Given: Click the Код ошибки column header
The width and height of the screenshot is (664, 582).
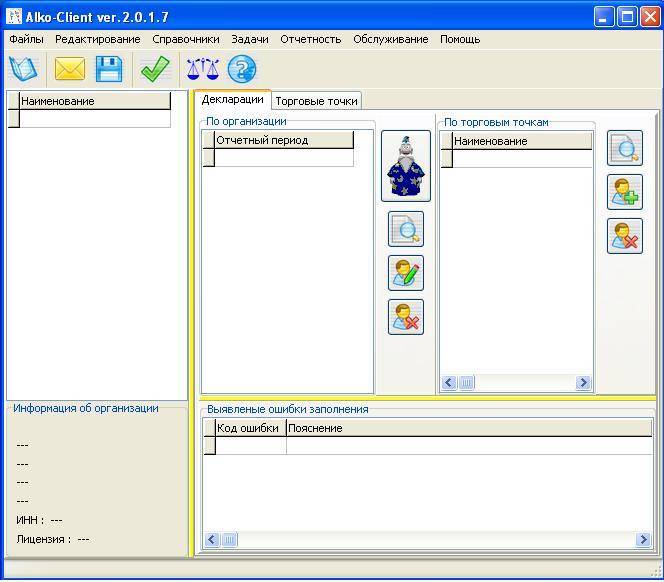Looking at the screenshot, I should pyautogui.click(x=247, y=428).
